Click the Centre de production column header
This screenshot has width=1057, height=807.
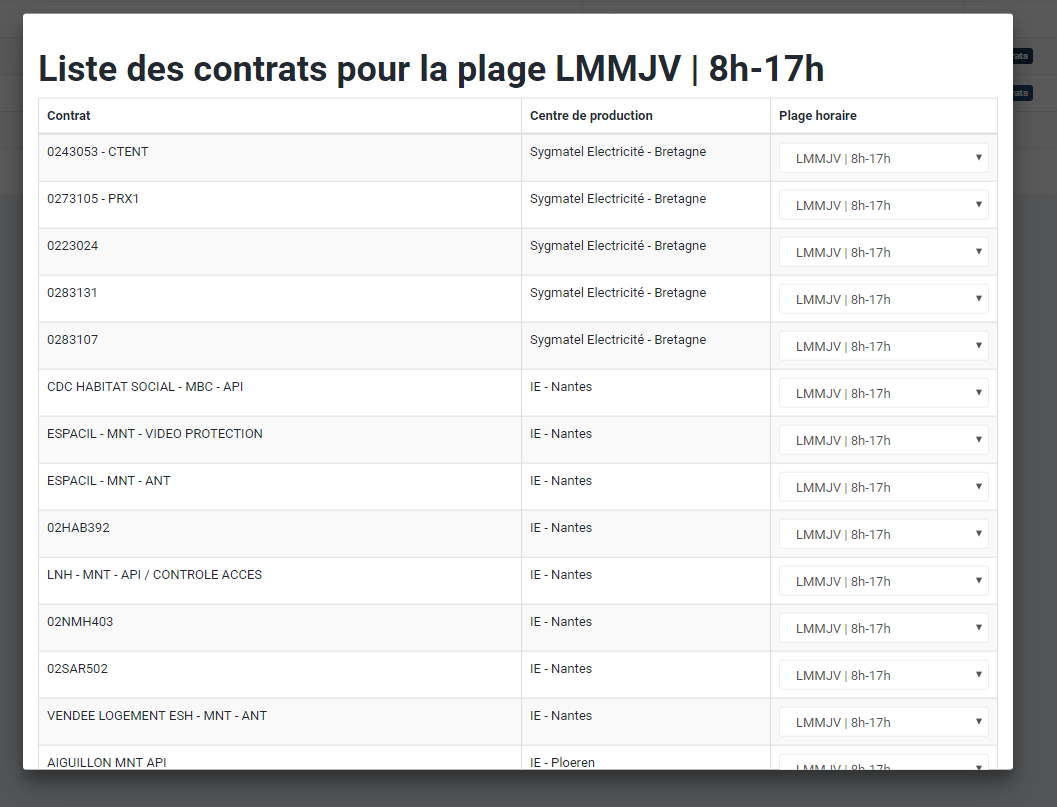click(591, 116)
